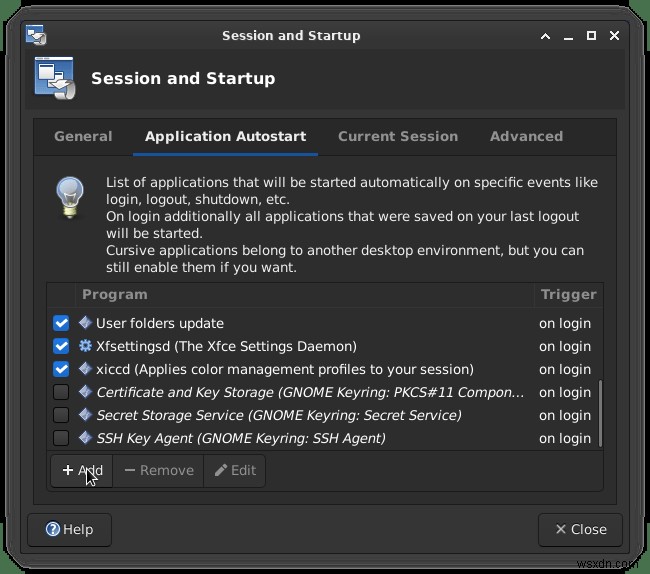Click the Xfsettingsd gear icon
This screenshot has width=650, height=574.
click(x=85, y=346)
